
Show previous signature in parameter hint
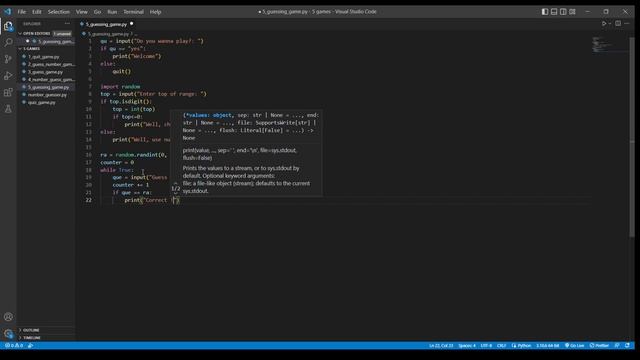point(176,184)
